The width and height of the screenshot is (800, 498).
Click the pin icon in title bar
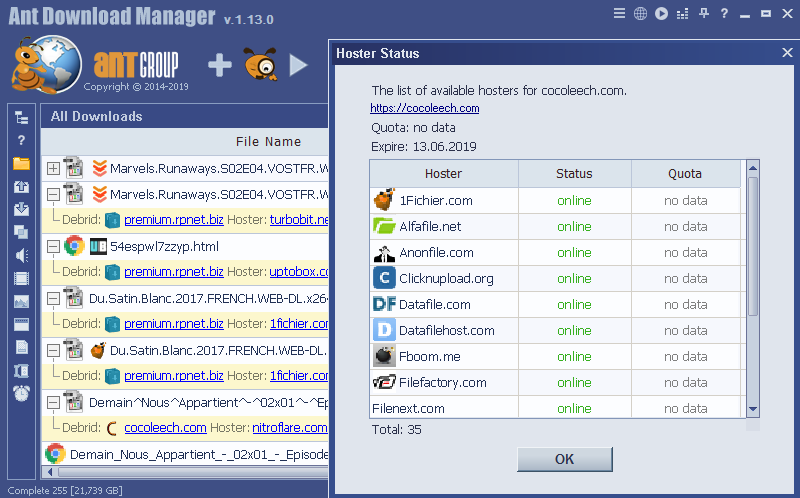pos(704,14)
